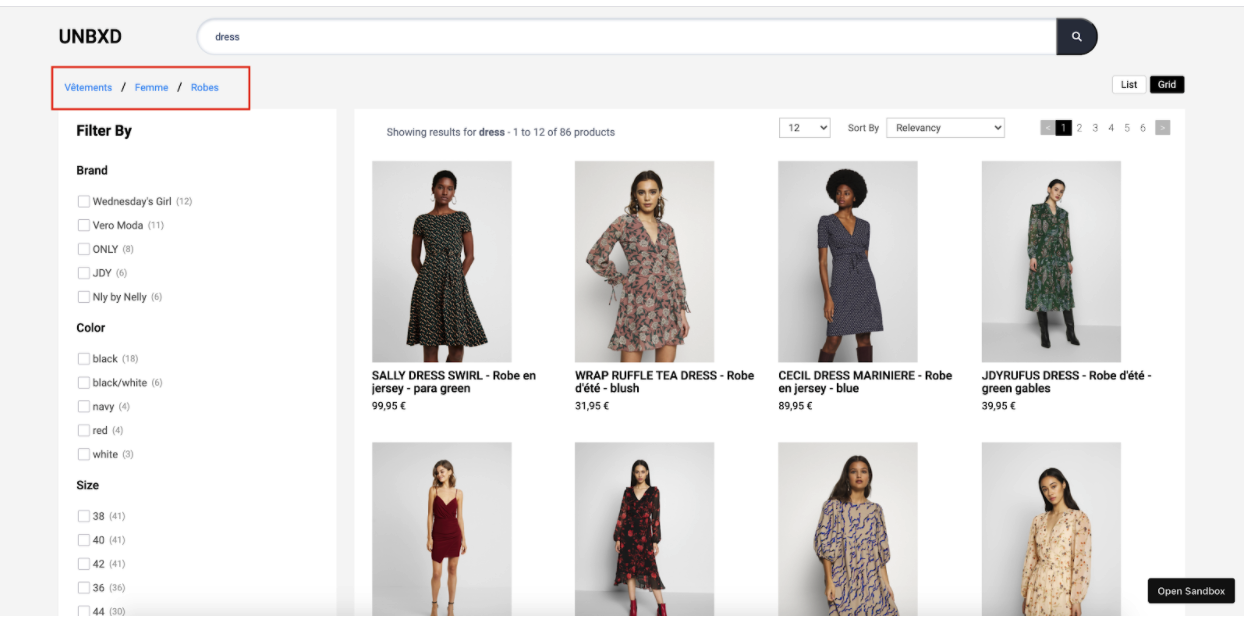Image resolution: width=1248 pixels, height=622 pixels.
Task: Check the Vero Moda brand filter
Action: pyautogui.click(x=84, y=225)
